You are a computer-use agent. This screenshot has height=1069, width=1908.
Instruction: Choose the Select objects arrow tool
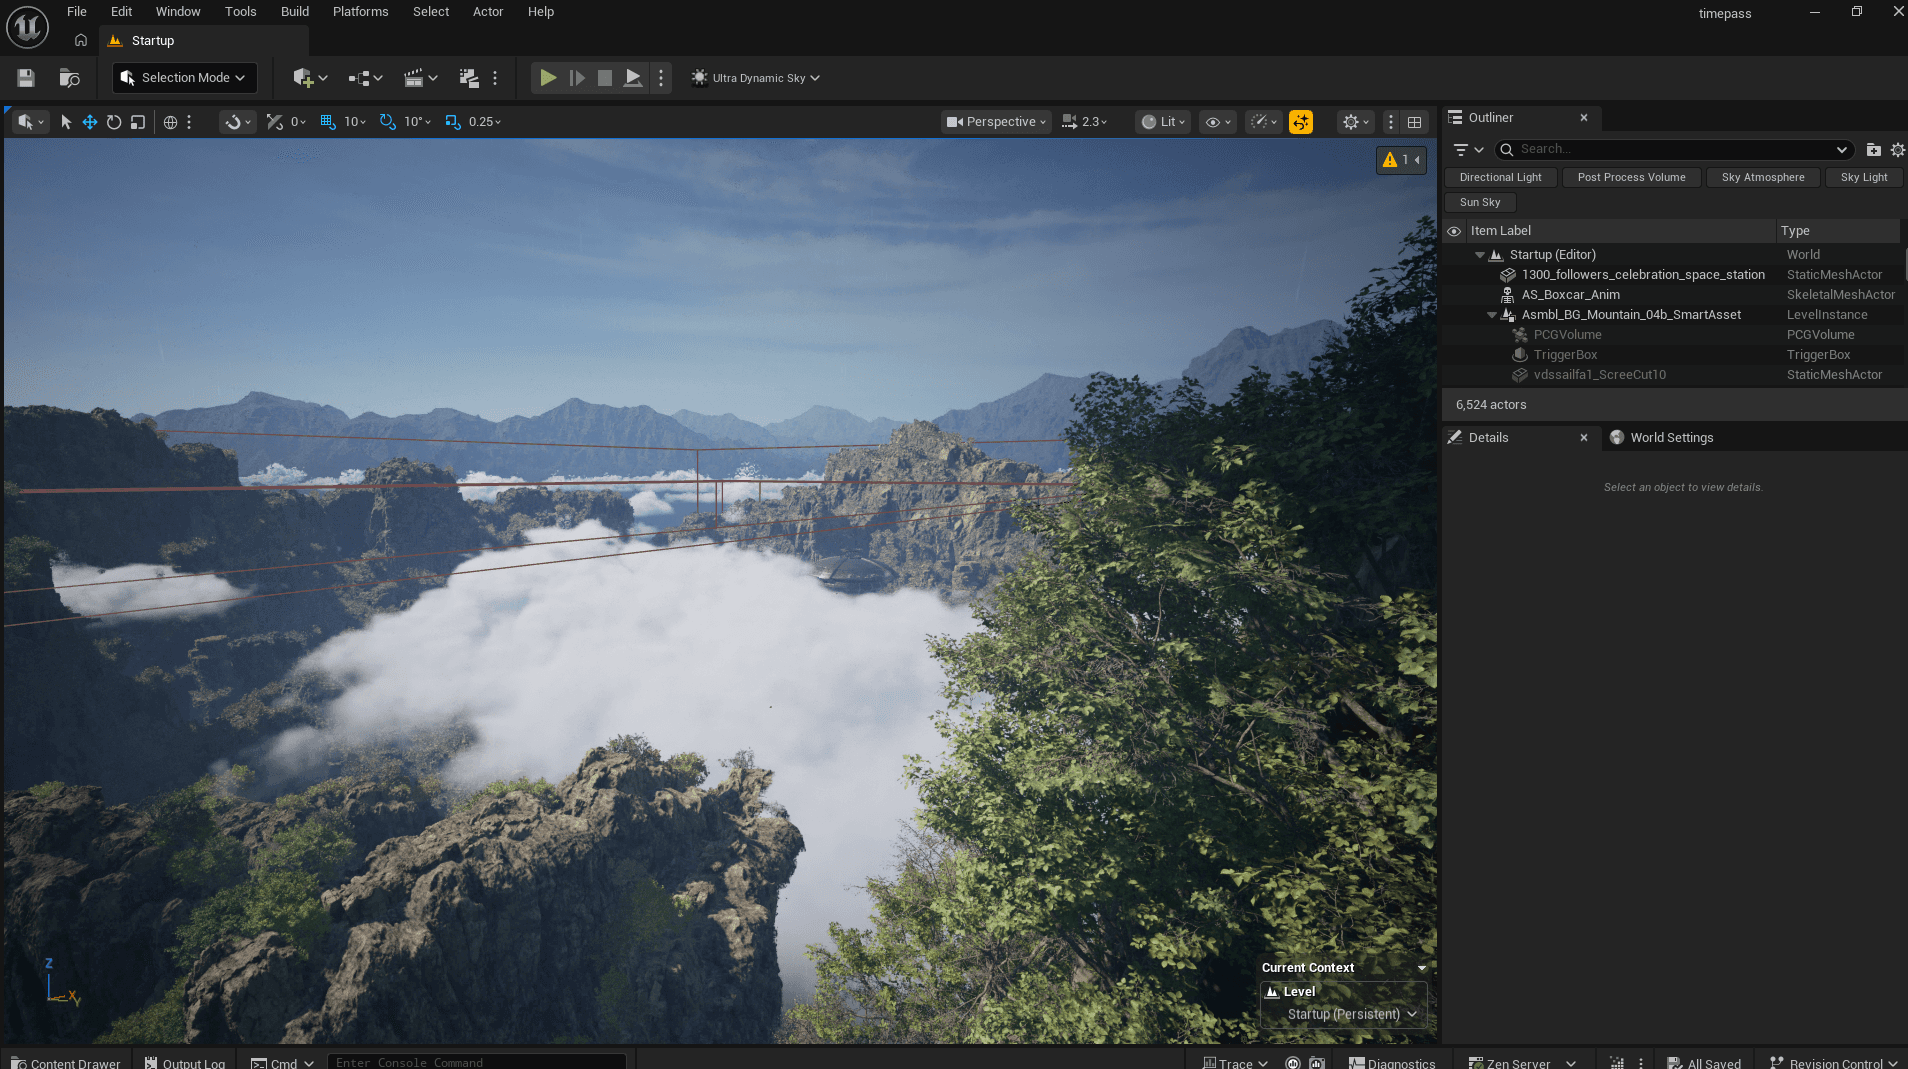pyautogui.click(x=66, y=122)
